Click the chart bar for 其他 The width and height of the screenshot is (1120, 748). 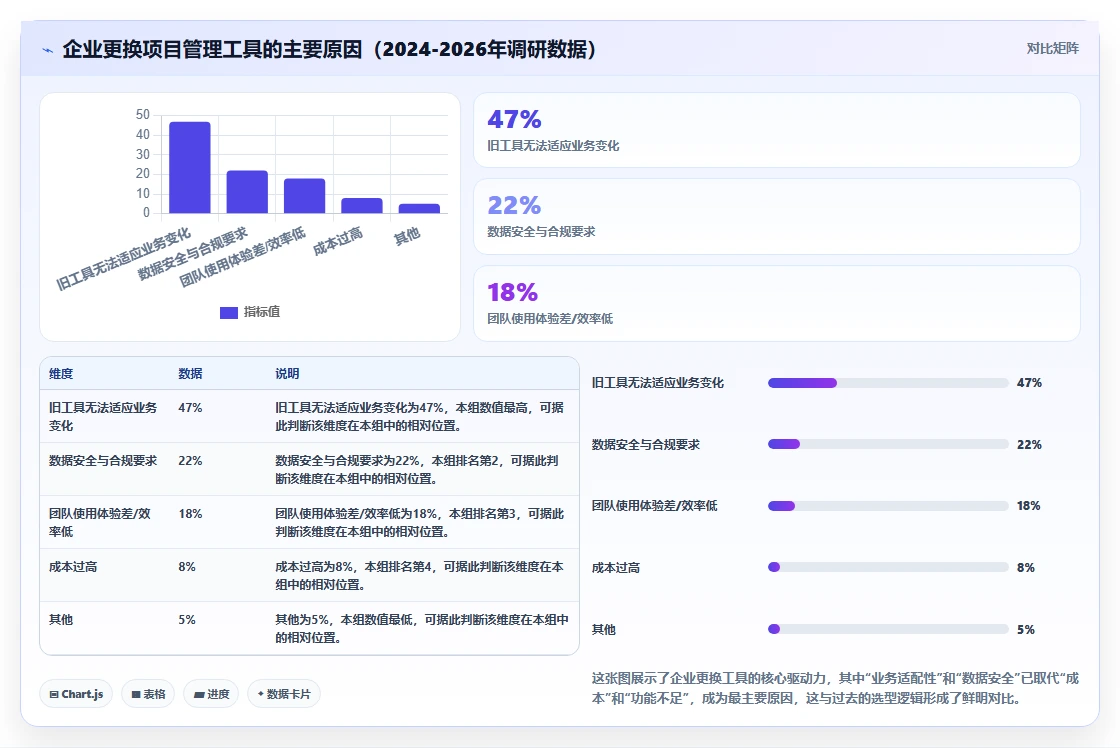(x=419, y=208)
